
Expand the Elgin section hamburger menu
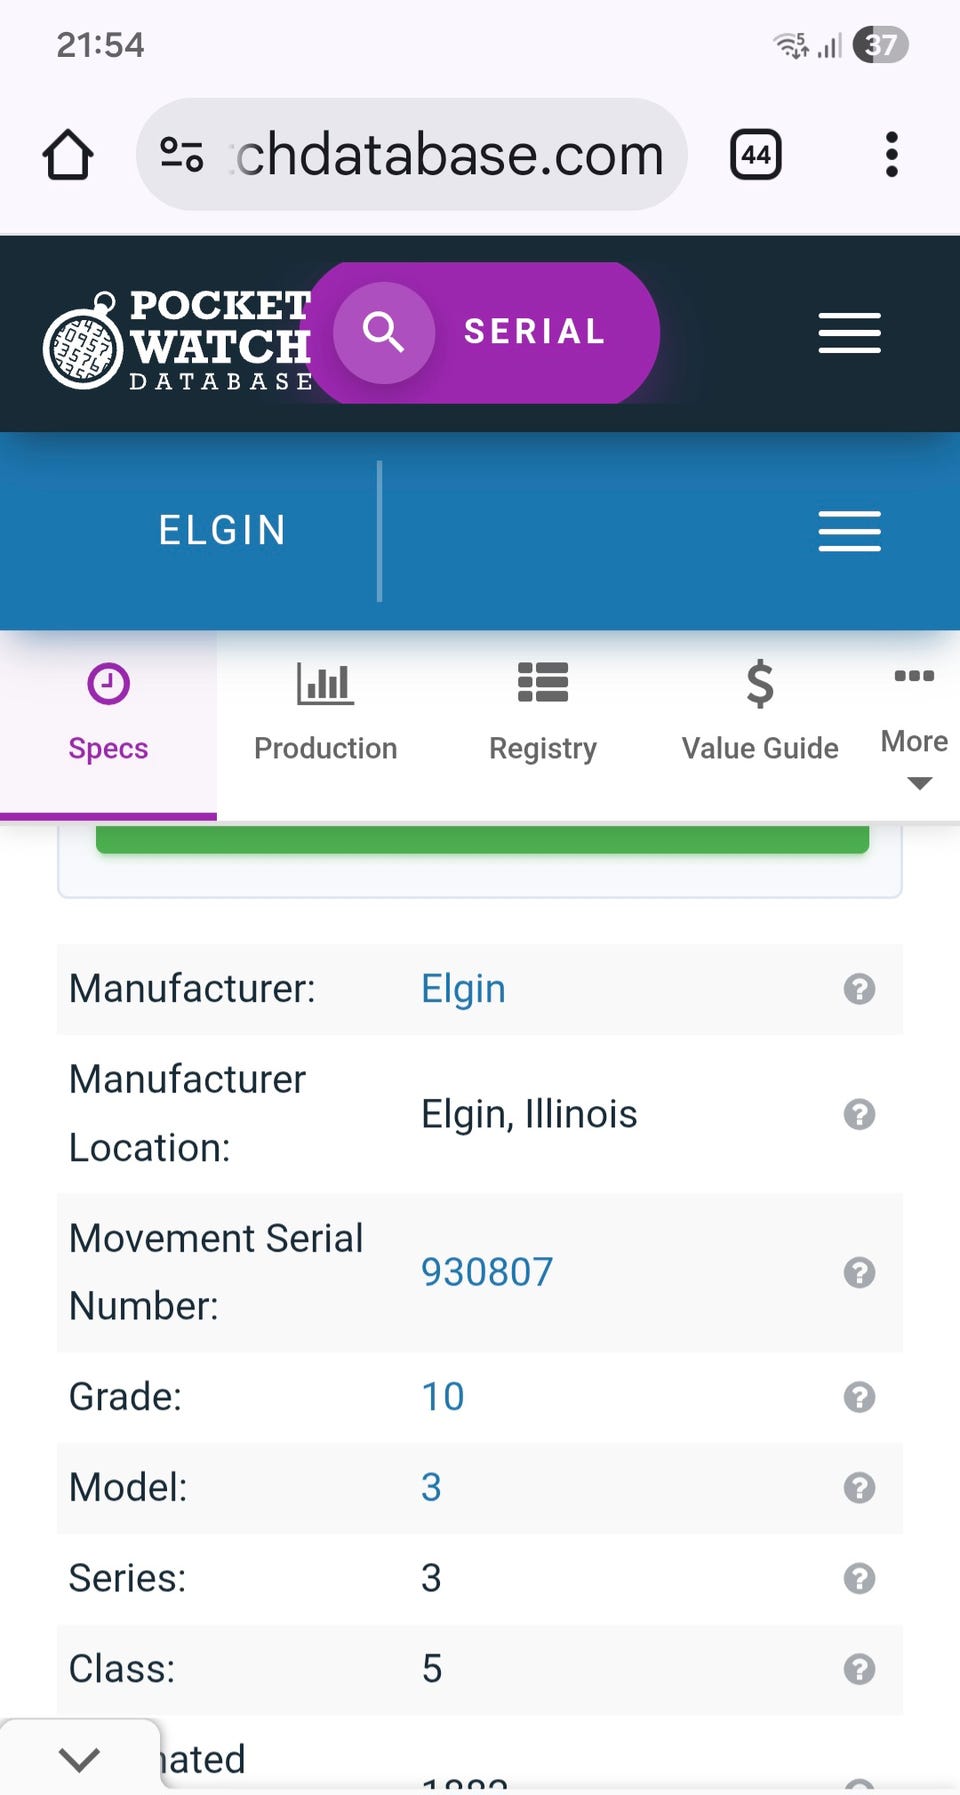point(849,531)
